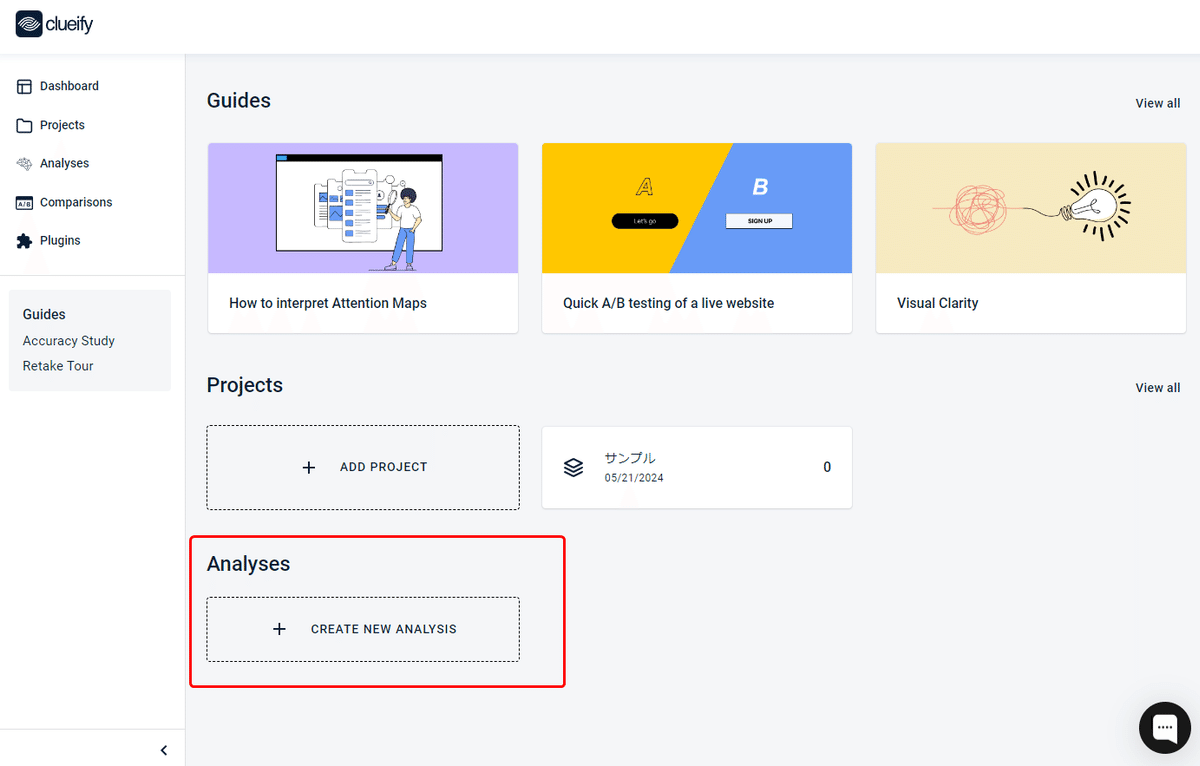Click the Comparisons A/B icon

click(x=25, y=203)
